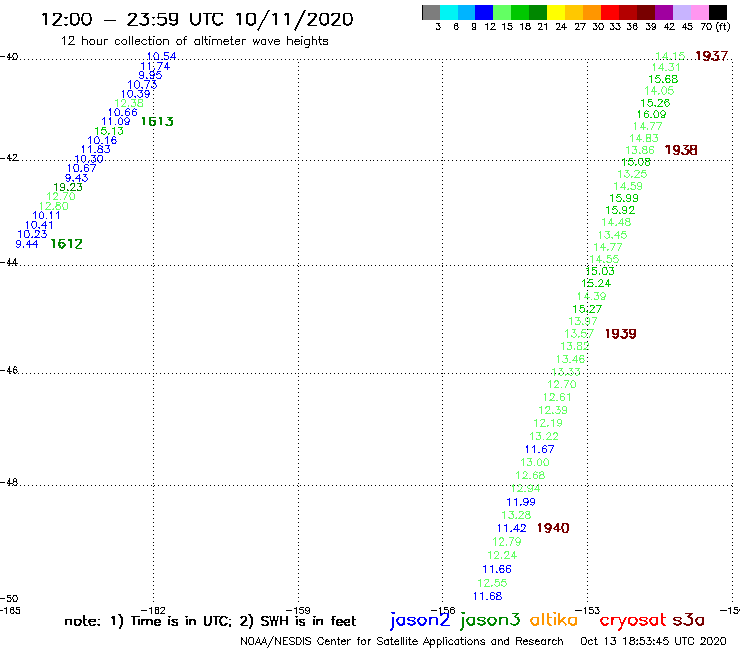
Task: Click the 12.80 wave height value
Action: [53, 206]
